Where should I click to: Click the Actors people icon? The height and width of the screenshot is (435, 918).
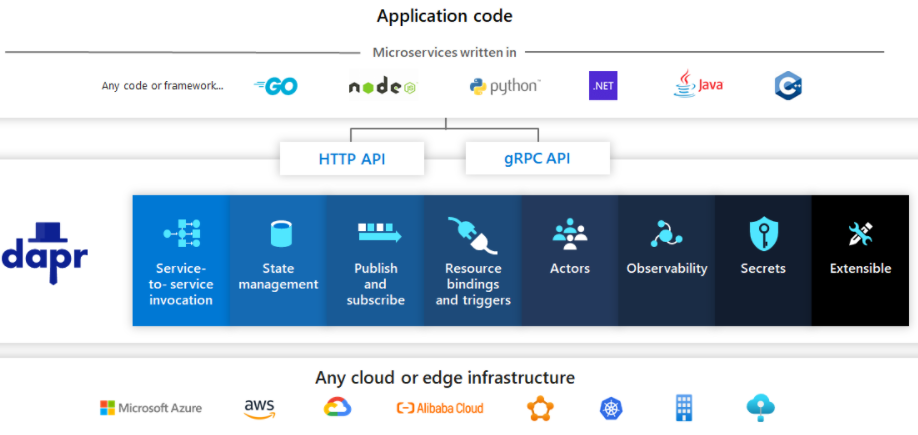point(570,232)
